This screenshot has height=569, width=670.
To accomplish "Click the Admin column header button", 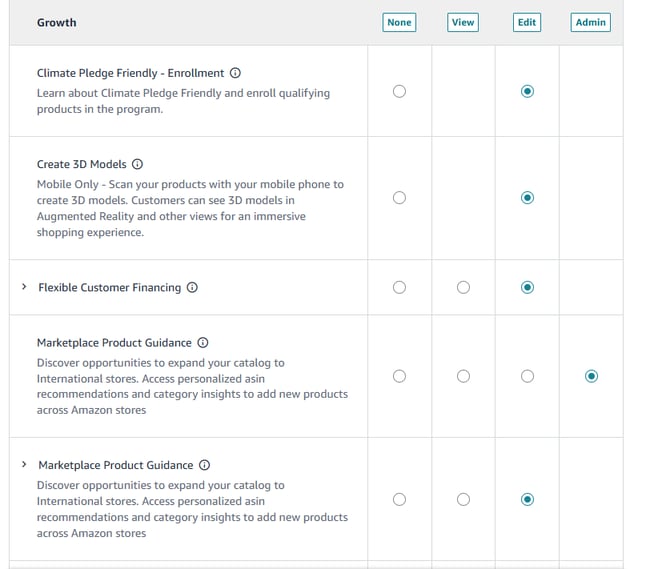I will 590,22.
